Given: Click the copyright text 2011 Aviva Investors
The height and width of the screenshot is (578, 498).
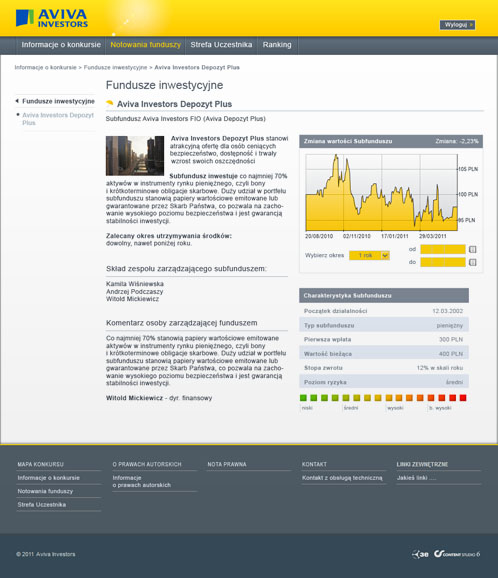Looking at the screenshot, I should tap(46, 554).
